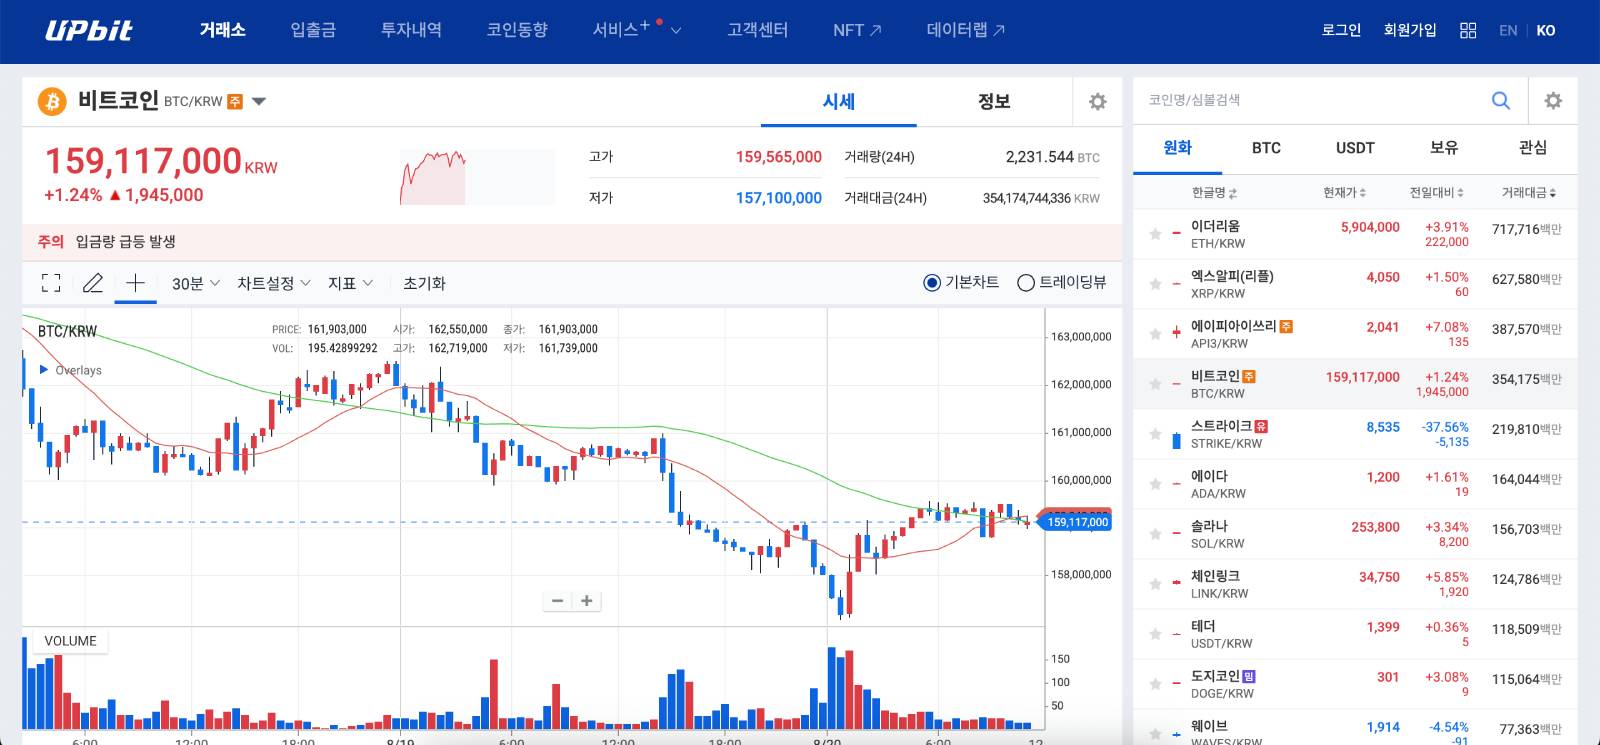
Task: Favorite 이더리움 with star icon
Action: click(1155, 234)
